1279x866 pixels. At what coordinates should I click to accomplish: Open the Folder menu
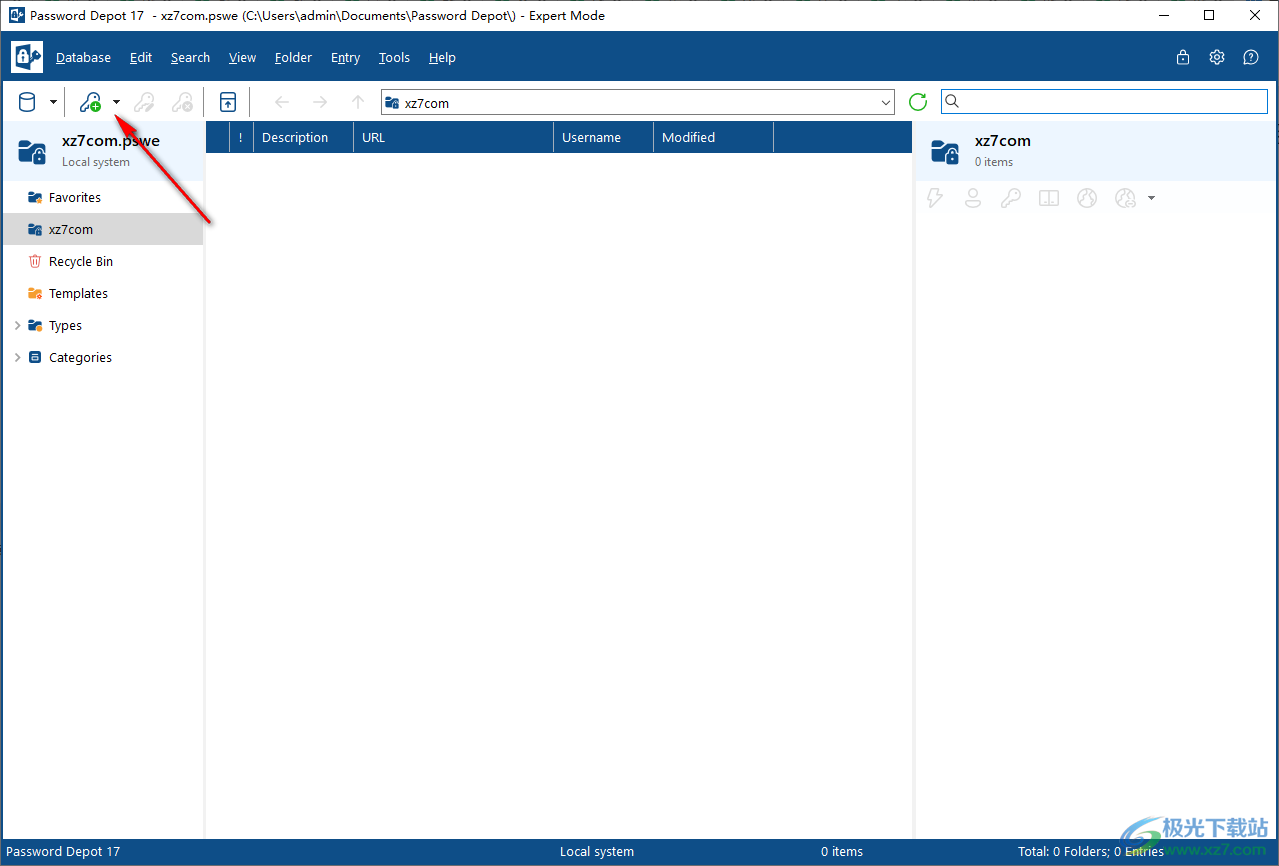(x=294, y=58)
